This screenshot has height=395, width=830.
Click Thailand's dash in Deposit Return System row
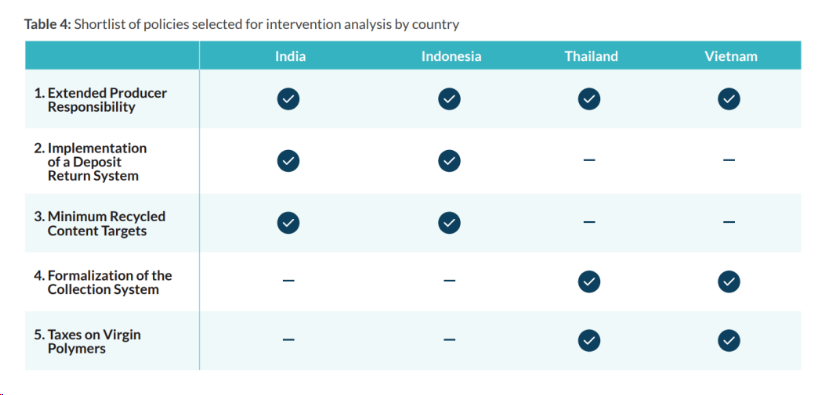tap(589, 160)
